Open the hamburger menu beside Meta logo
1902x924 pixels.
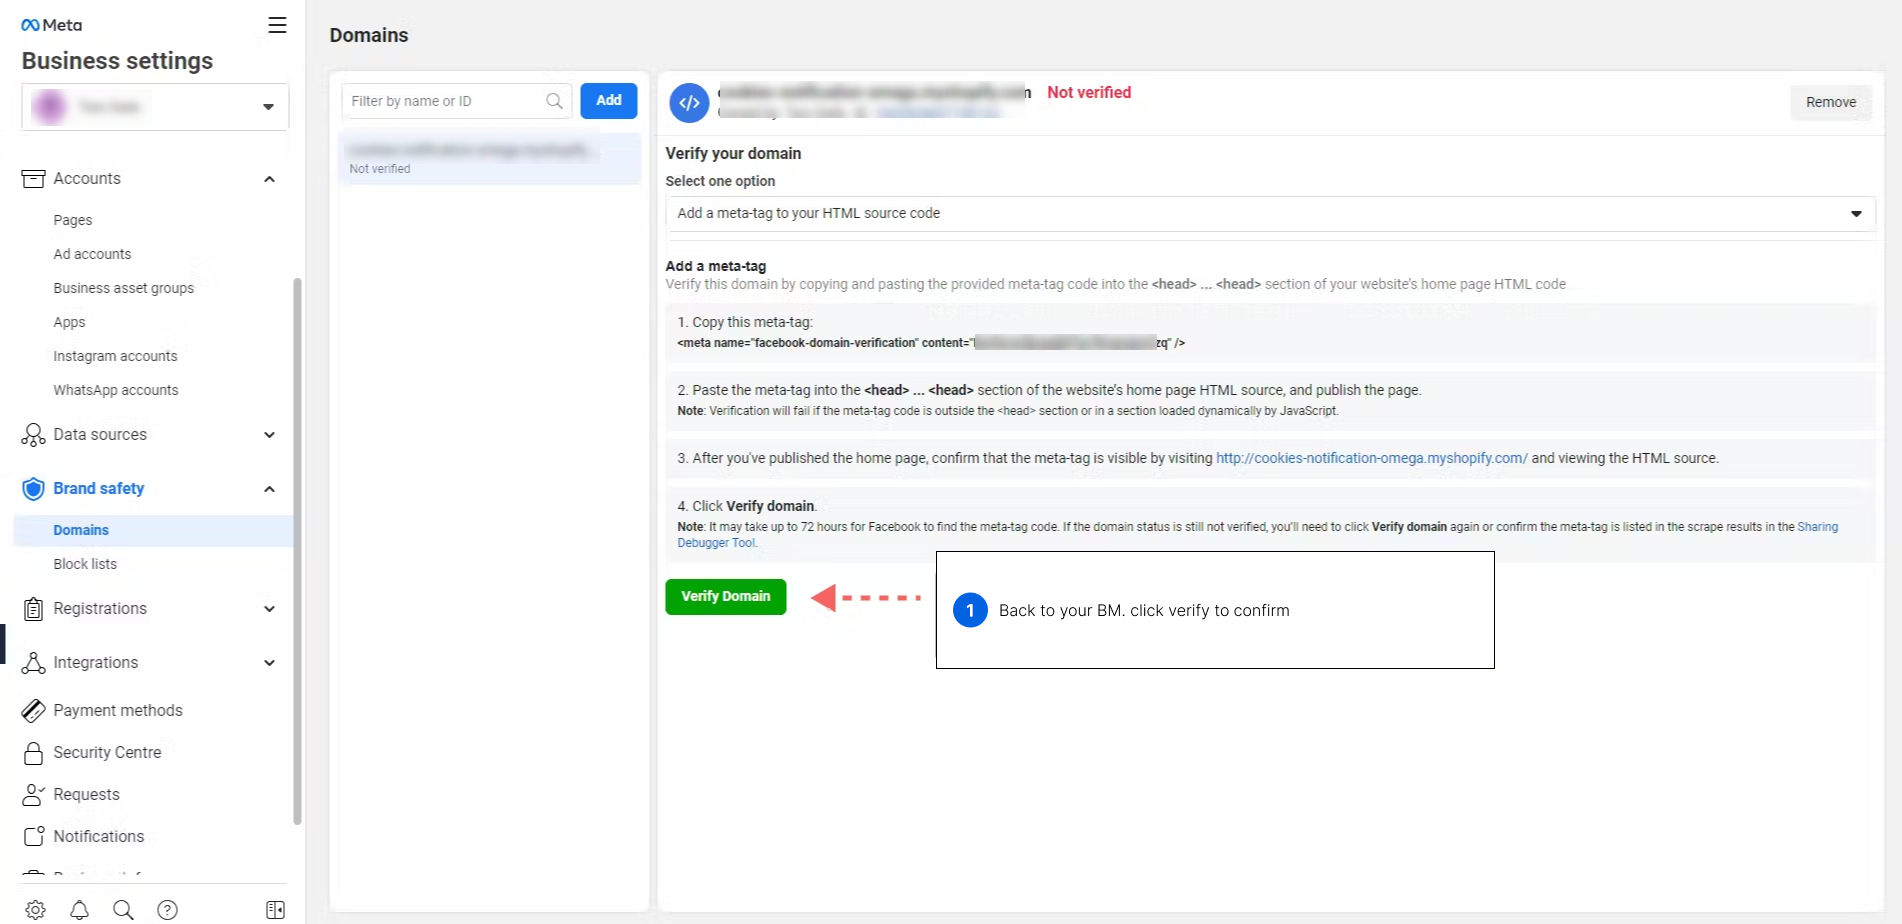point(277,25)
